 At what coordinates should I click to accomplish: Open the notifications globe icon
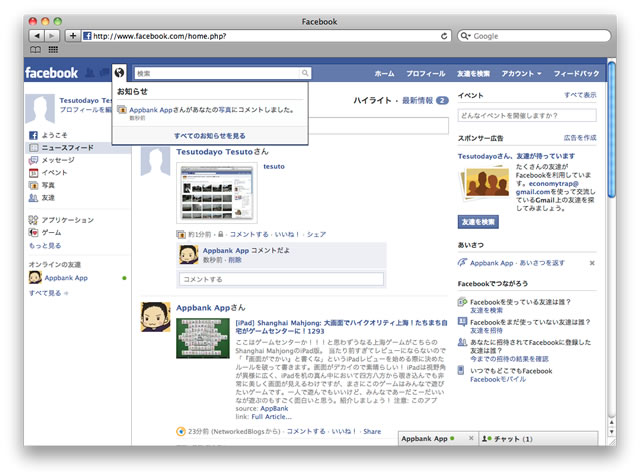pos(119,73)
